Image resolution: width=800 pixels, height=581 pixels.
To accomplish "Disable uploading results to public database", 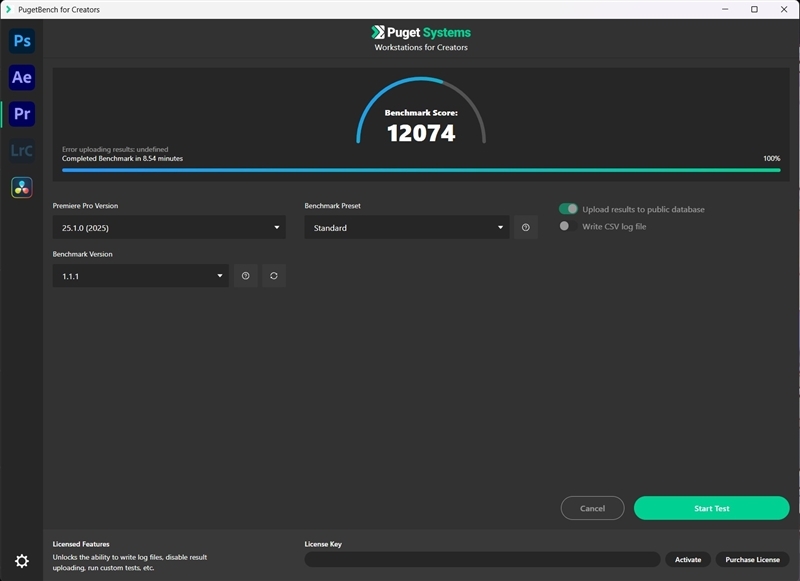I will [567, 208].
